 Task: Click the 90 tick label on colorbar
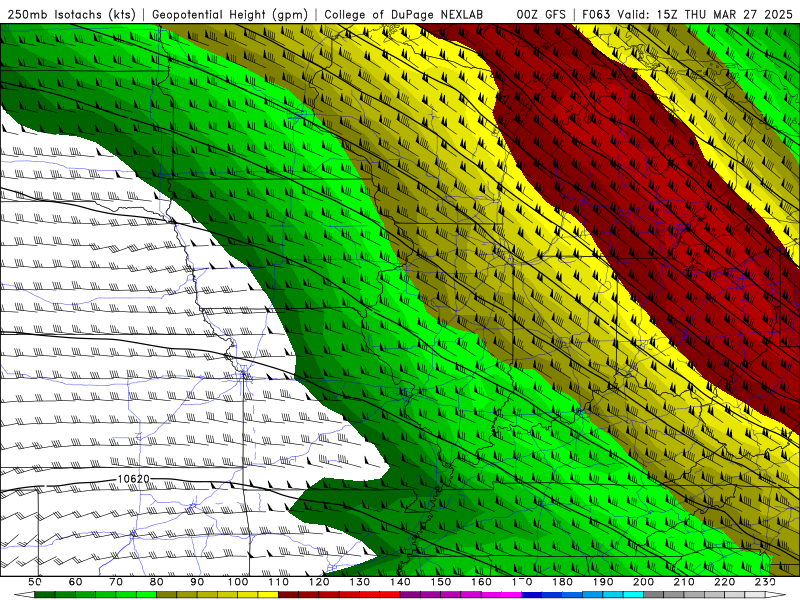[197, 582]
